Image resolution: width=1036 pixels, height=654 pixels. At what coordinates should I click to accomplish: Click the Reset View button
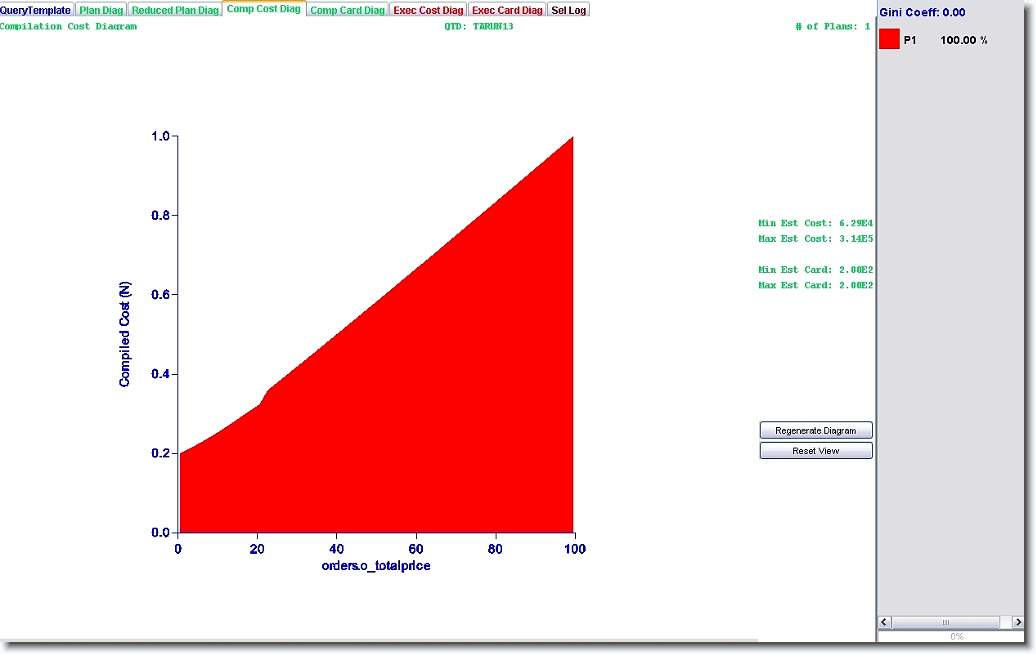pyautogui.click(x=816, y=451)
